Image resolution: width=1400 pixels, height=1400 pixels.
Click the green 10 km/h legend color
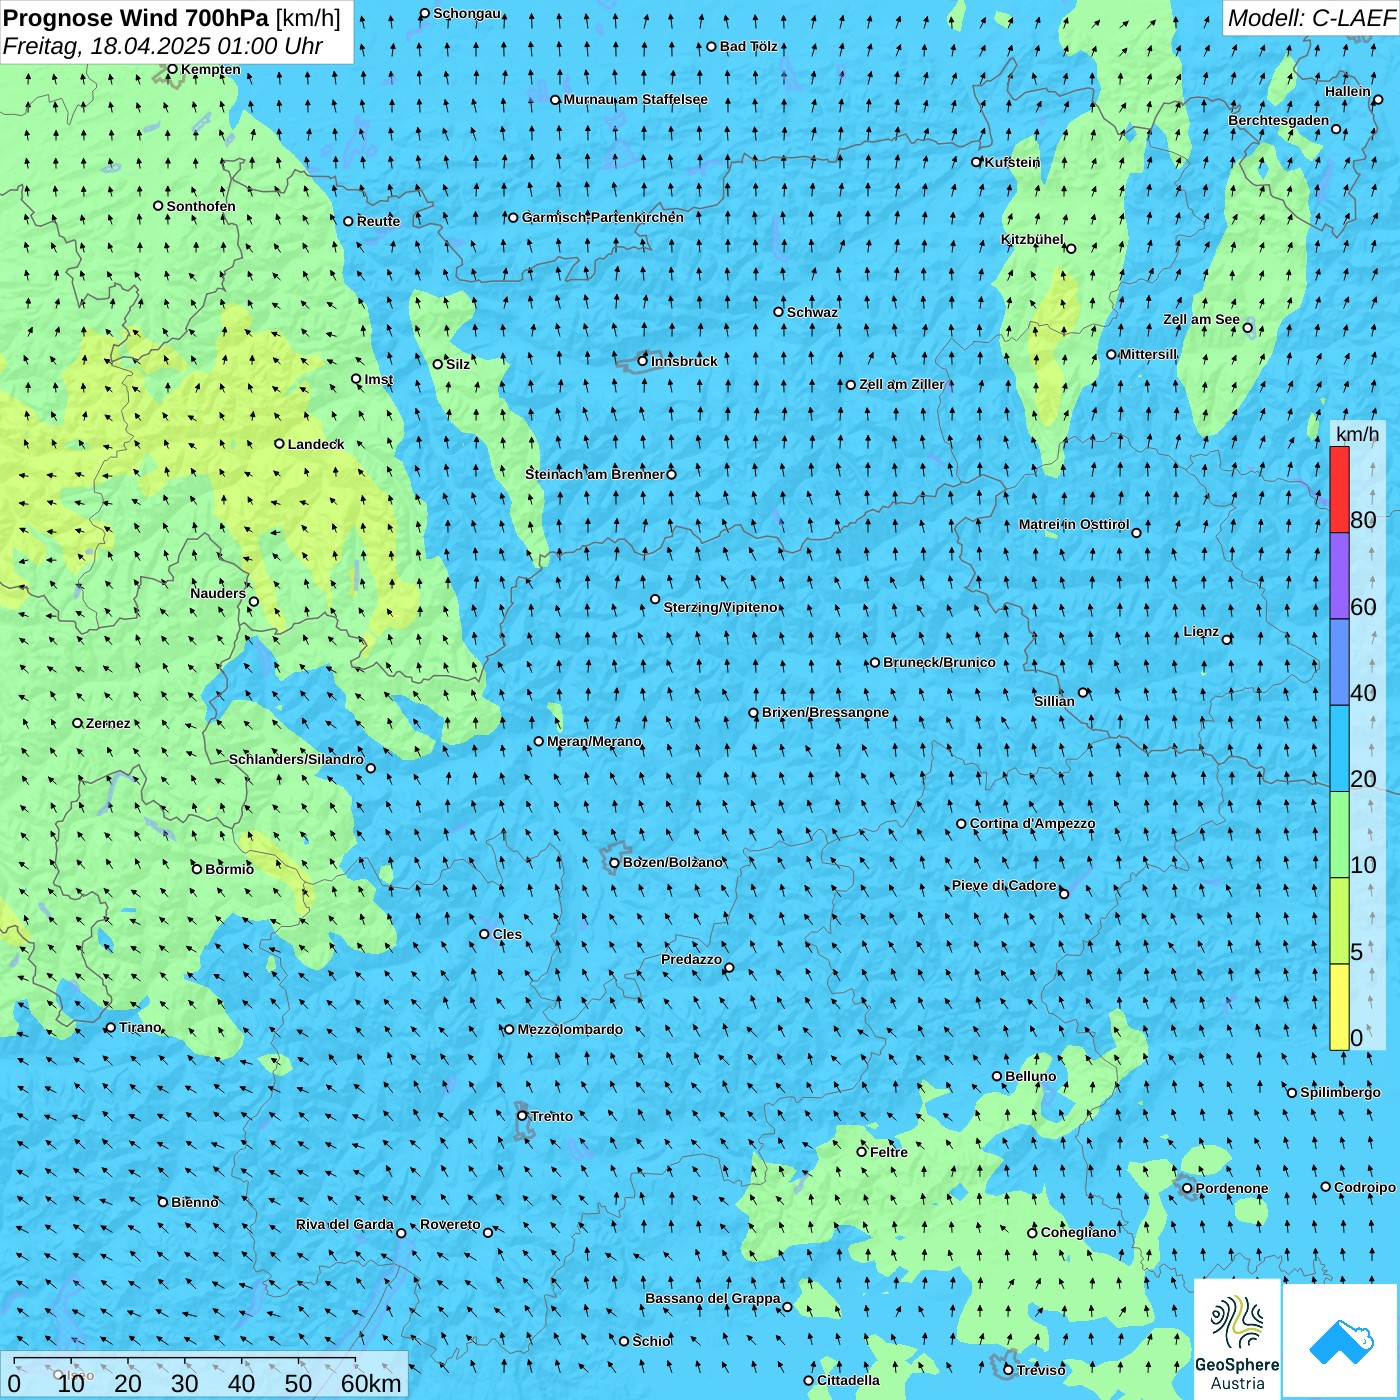click(1339, 835)
